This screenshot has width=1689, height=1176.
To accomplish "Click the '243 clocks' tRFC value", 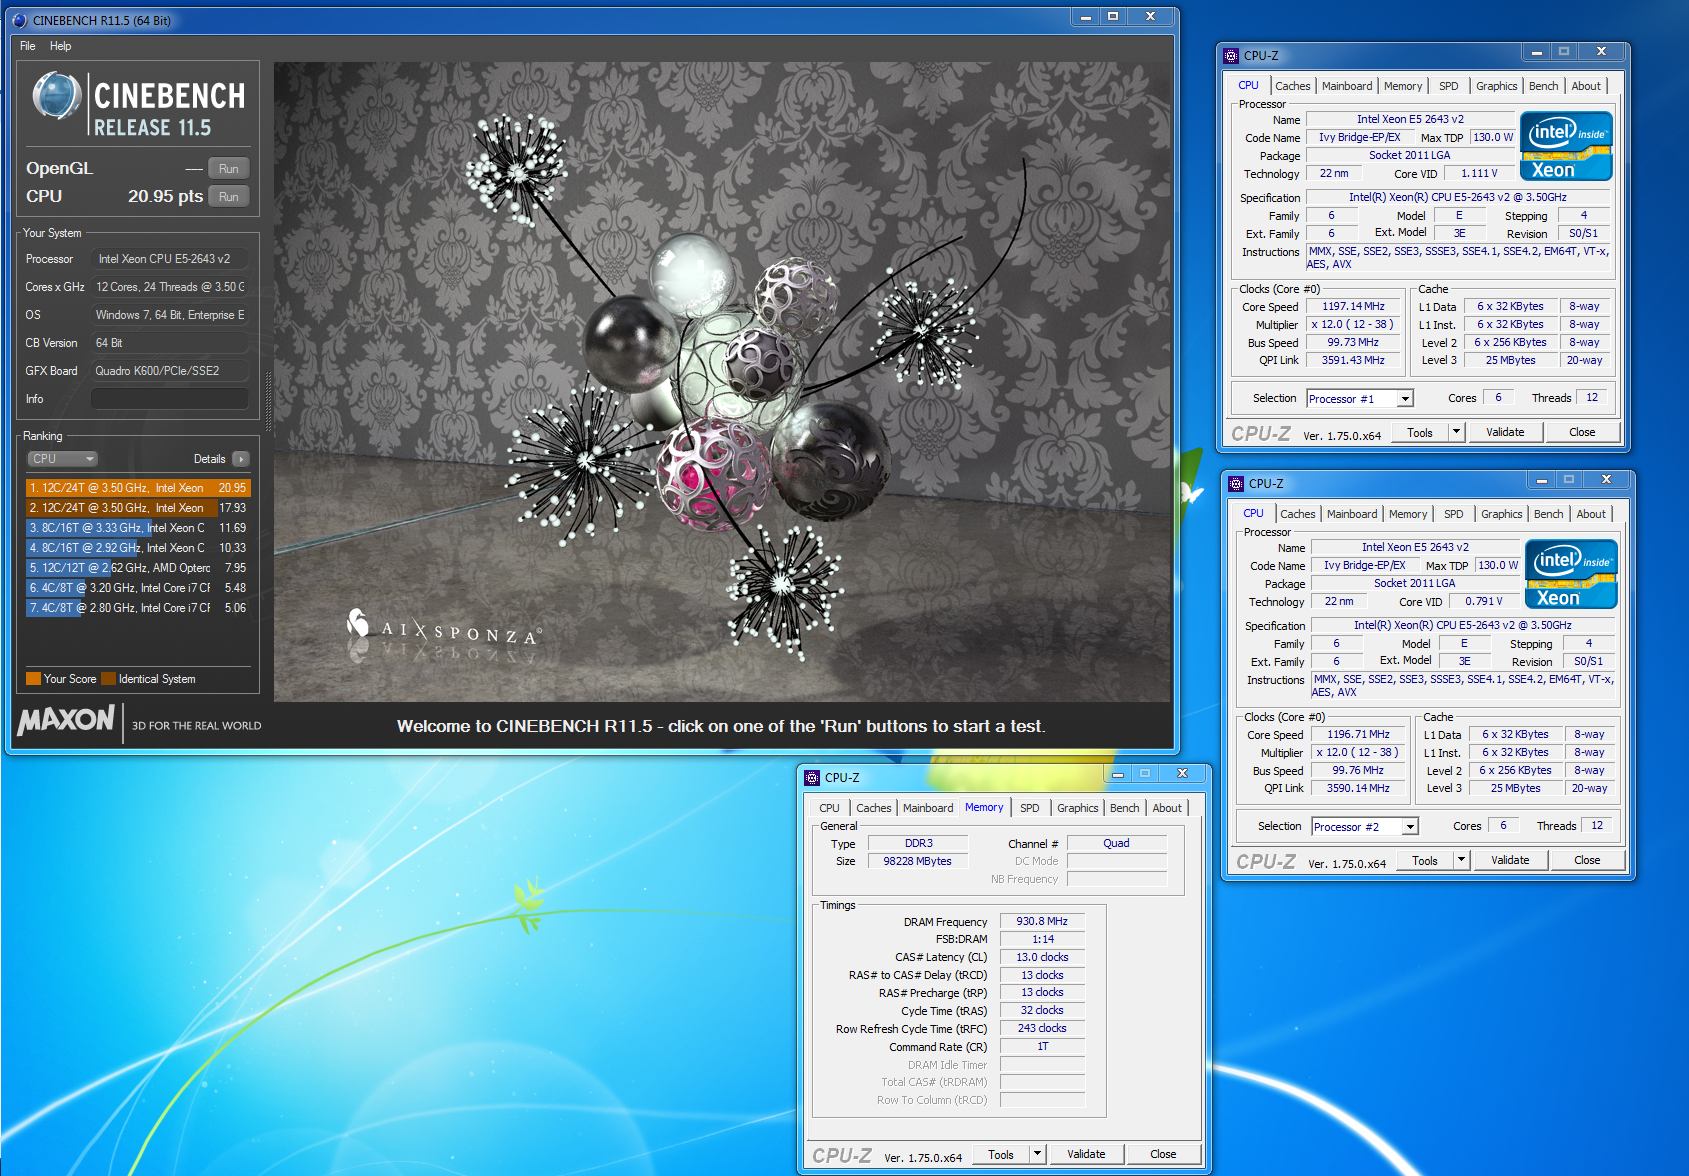I will click(x=1042, y=1028).
